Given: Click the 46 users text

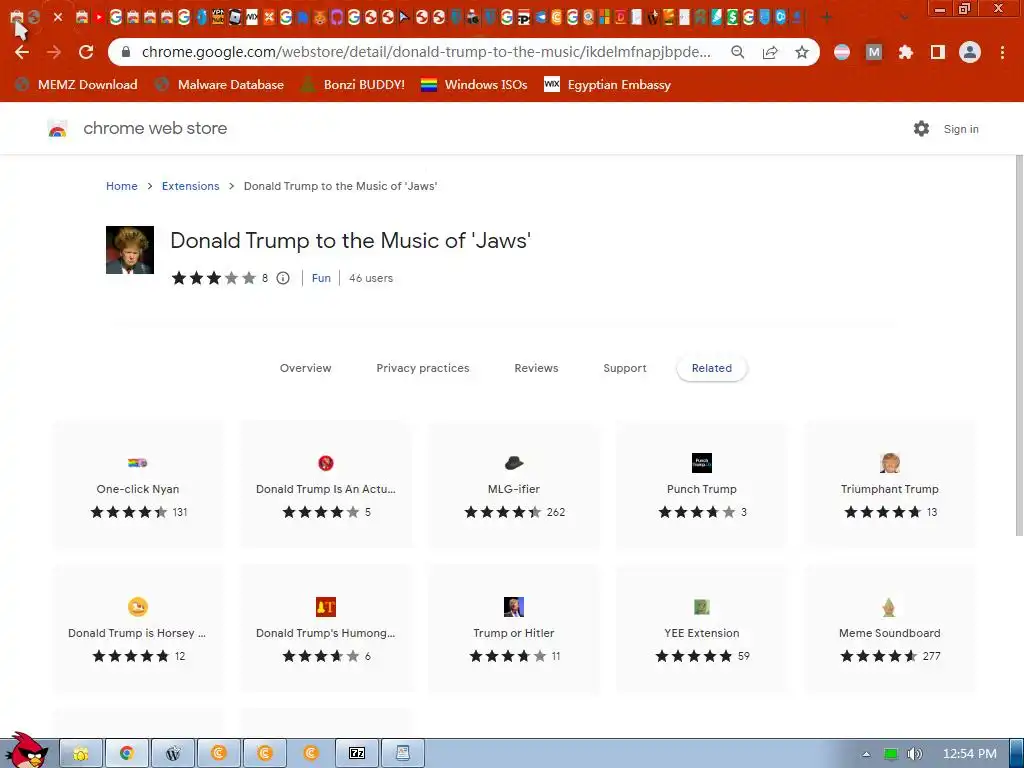Looking at the screenshot, I should tap(371, 278).
